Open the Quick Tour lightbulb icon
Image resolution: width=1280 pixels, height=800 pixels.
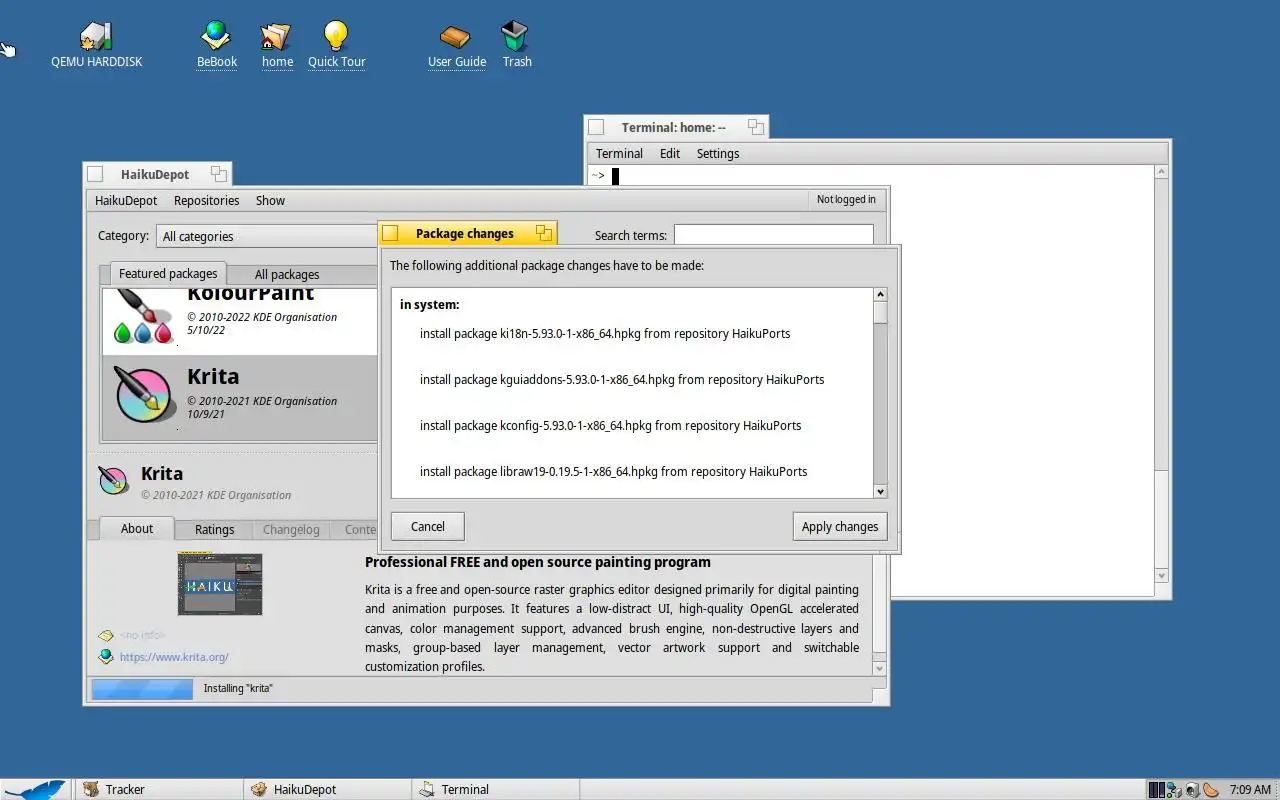[336, 36]
